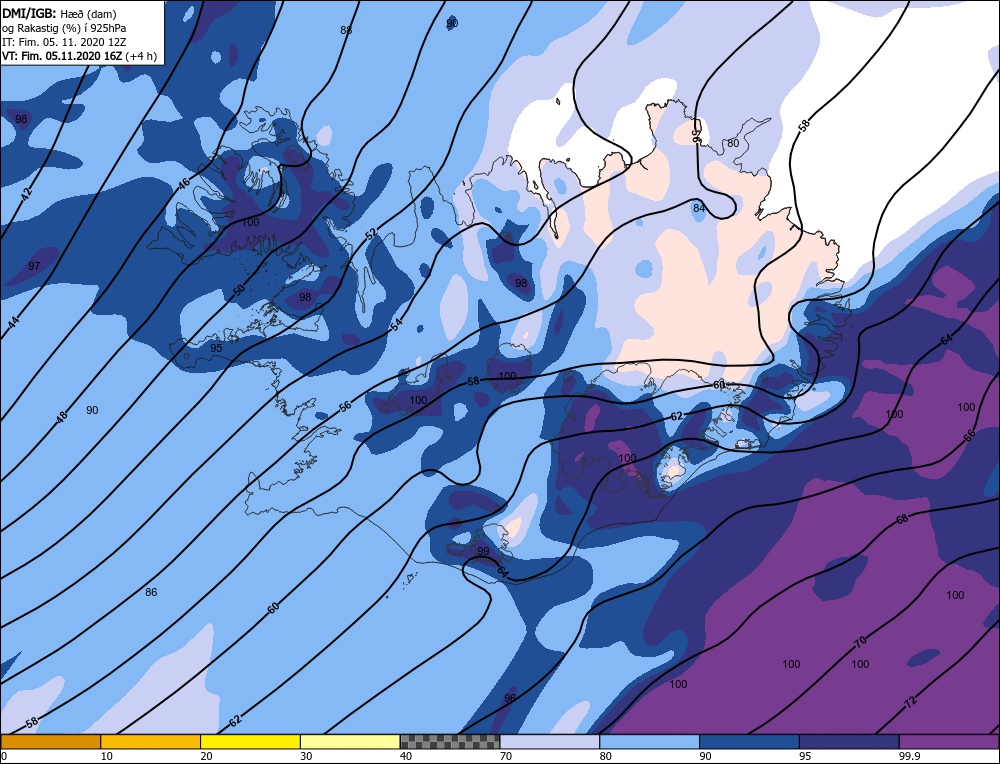
Task: Click the contour label '42'
Action: pyautogui.click(x=26, y=195)
